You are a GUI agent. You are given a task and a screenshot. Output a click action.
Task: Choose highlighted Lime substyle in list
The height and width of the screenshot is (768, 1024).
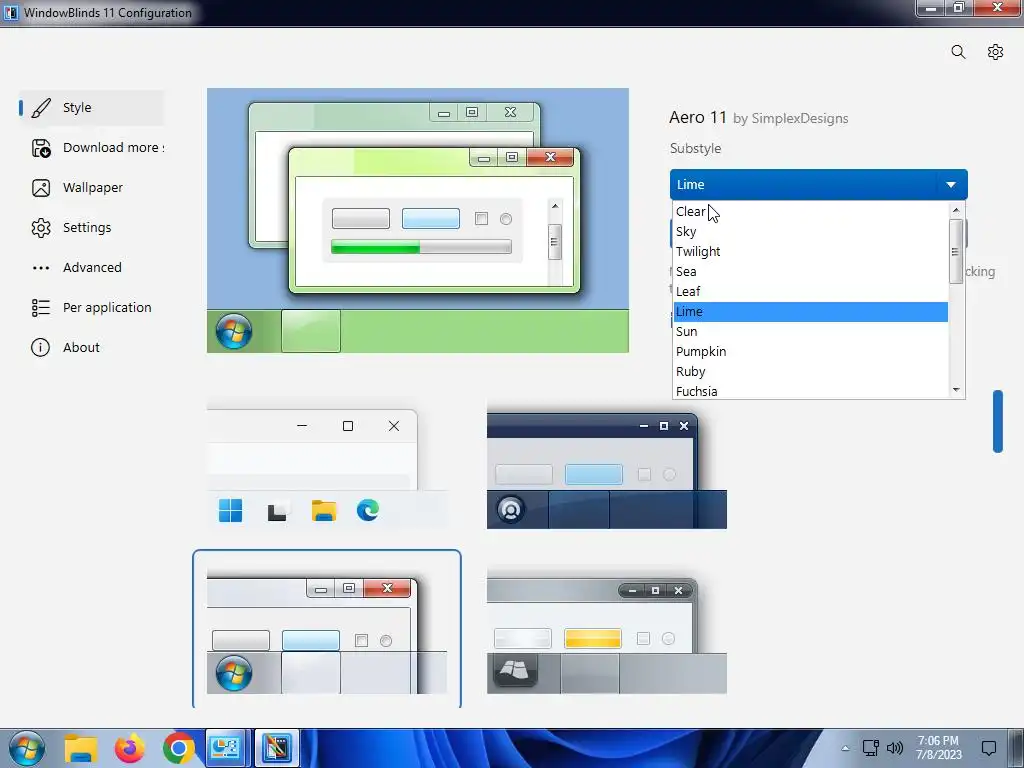810,312
